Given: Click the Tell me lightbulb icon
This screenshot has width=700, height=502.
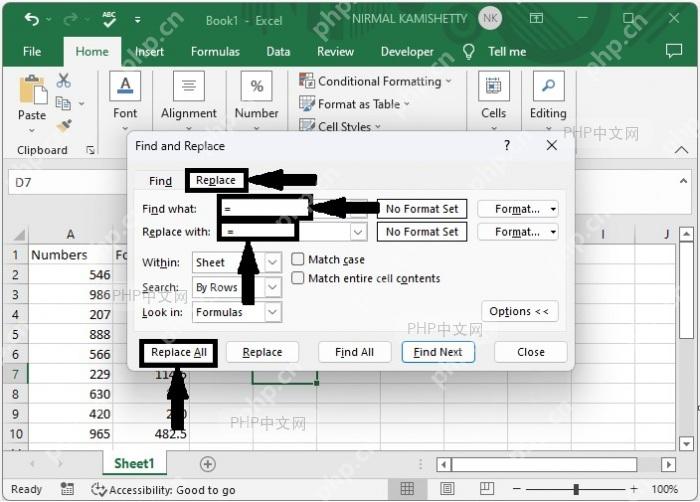Looking at the screenshot, I should tap(468, 51).
